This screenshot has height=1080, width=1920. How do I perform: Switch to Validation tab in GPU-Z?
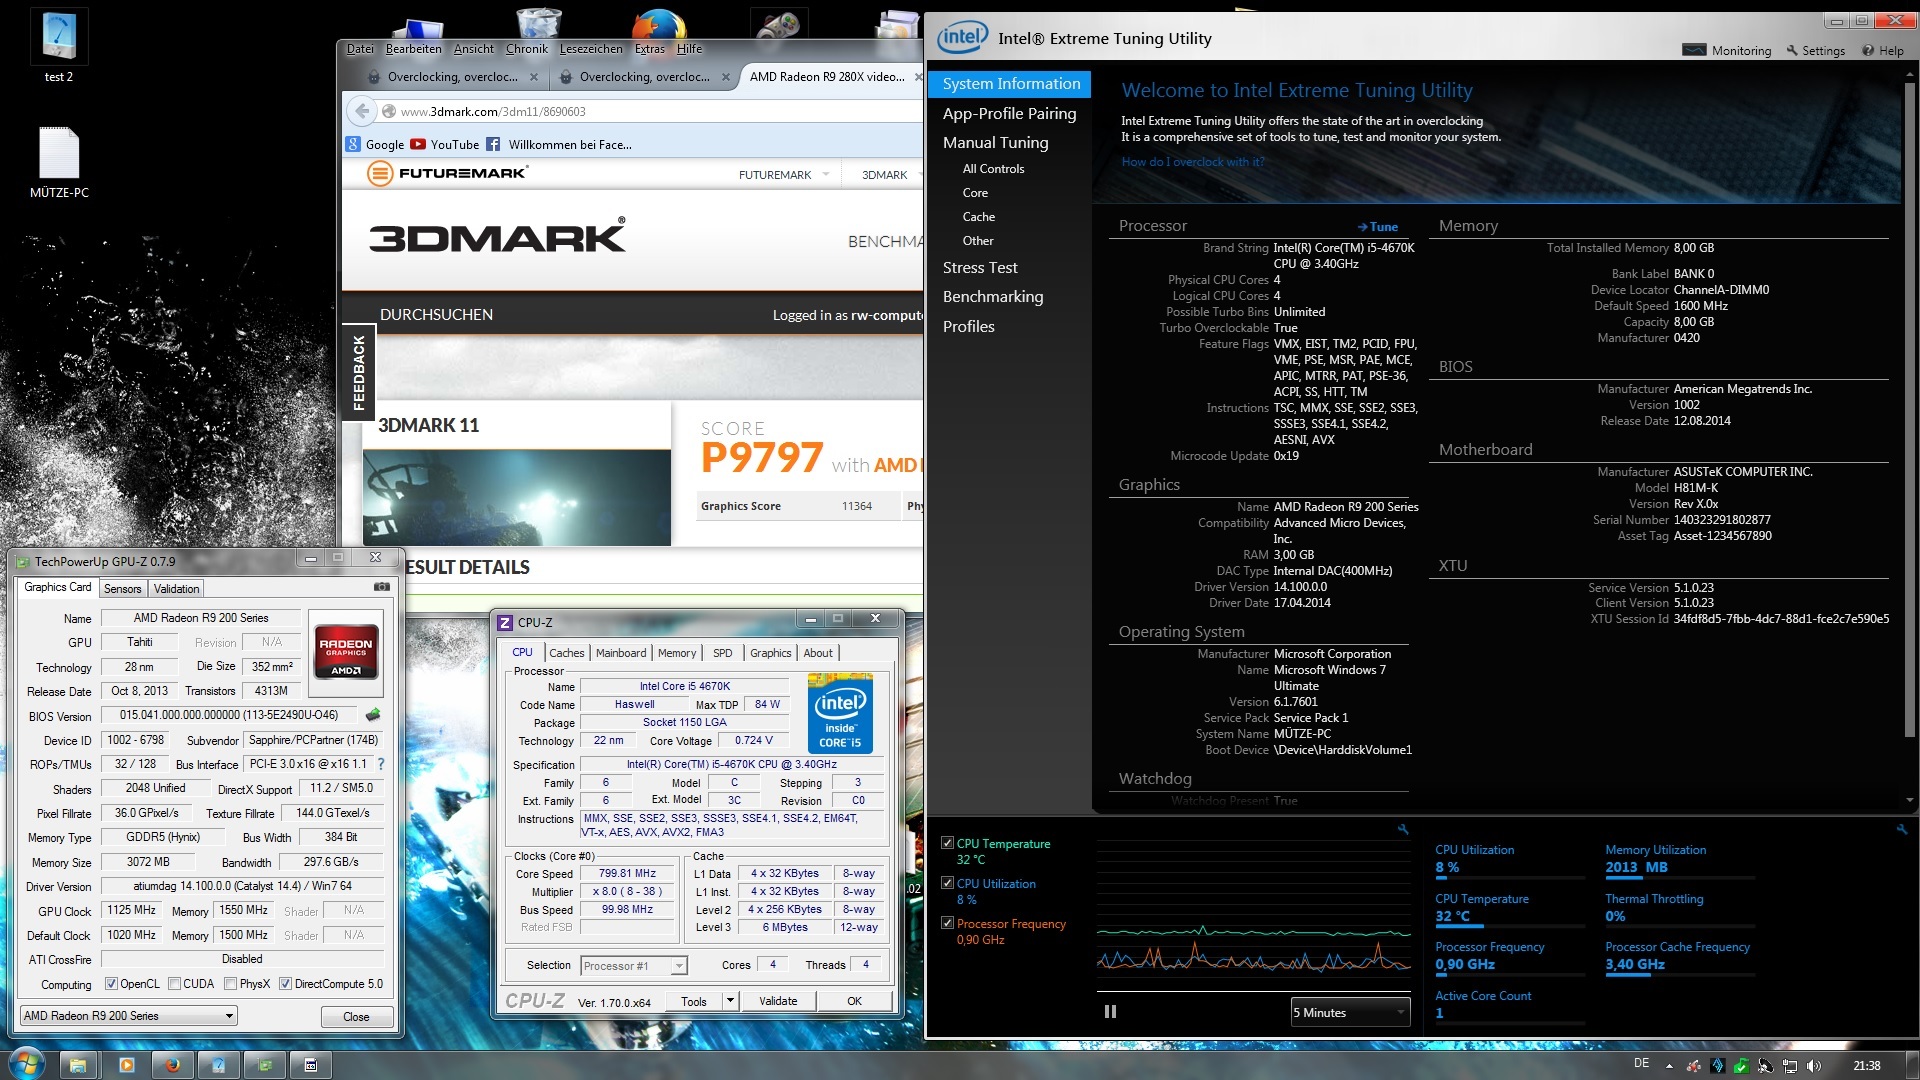coord(177,589)
